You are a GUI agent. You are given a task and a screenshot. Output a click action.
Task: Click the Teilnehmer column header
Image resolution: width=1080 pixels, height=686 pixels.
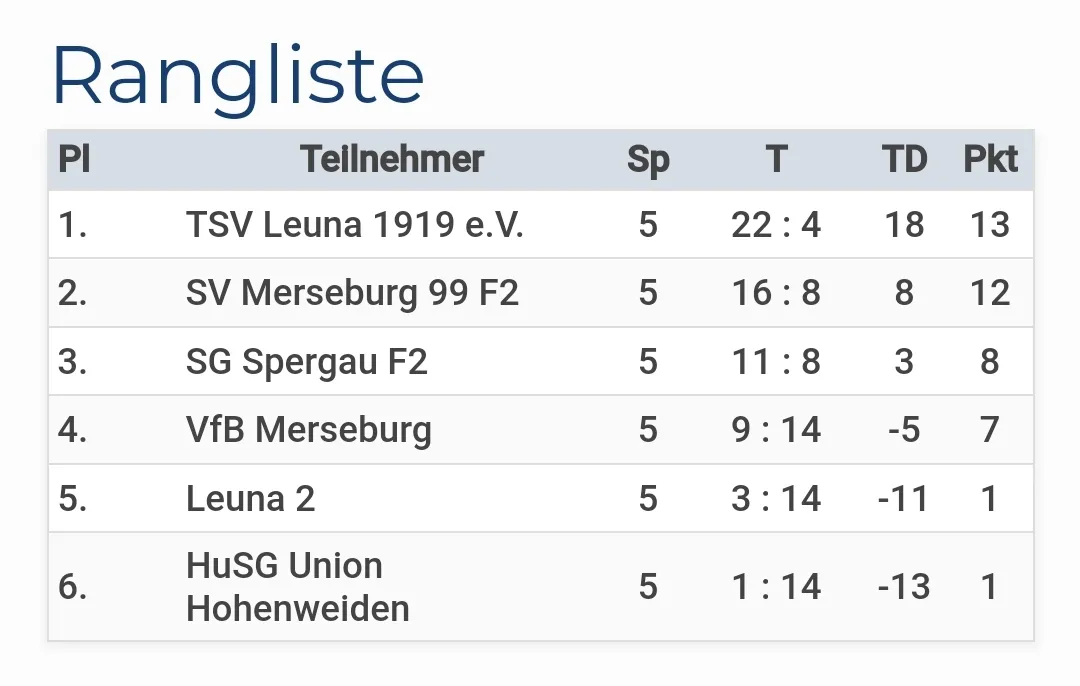[392, 159]
